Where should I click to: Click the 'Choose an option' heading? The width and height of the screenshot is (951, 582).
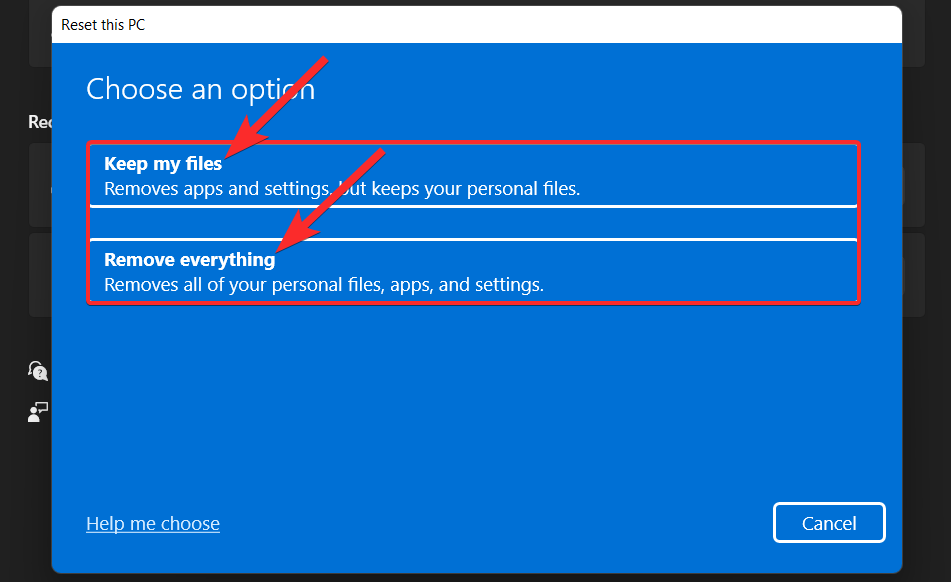click(200, 89)
